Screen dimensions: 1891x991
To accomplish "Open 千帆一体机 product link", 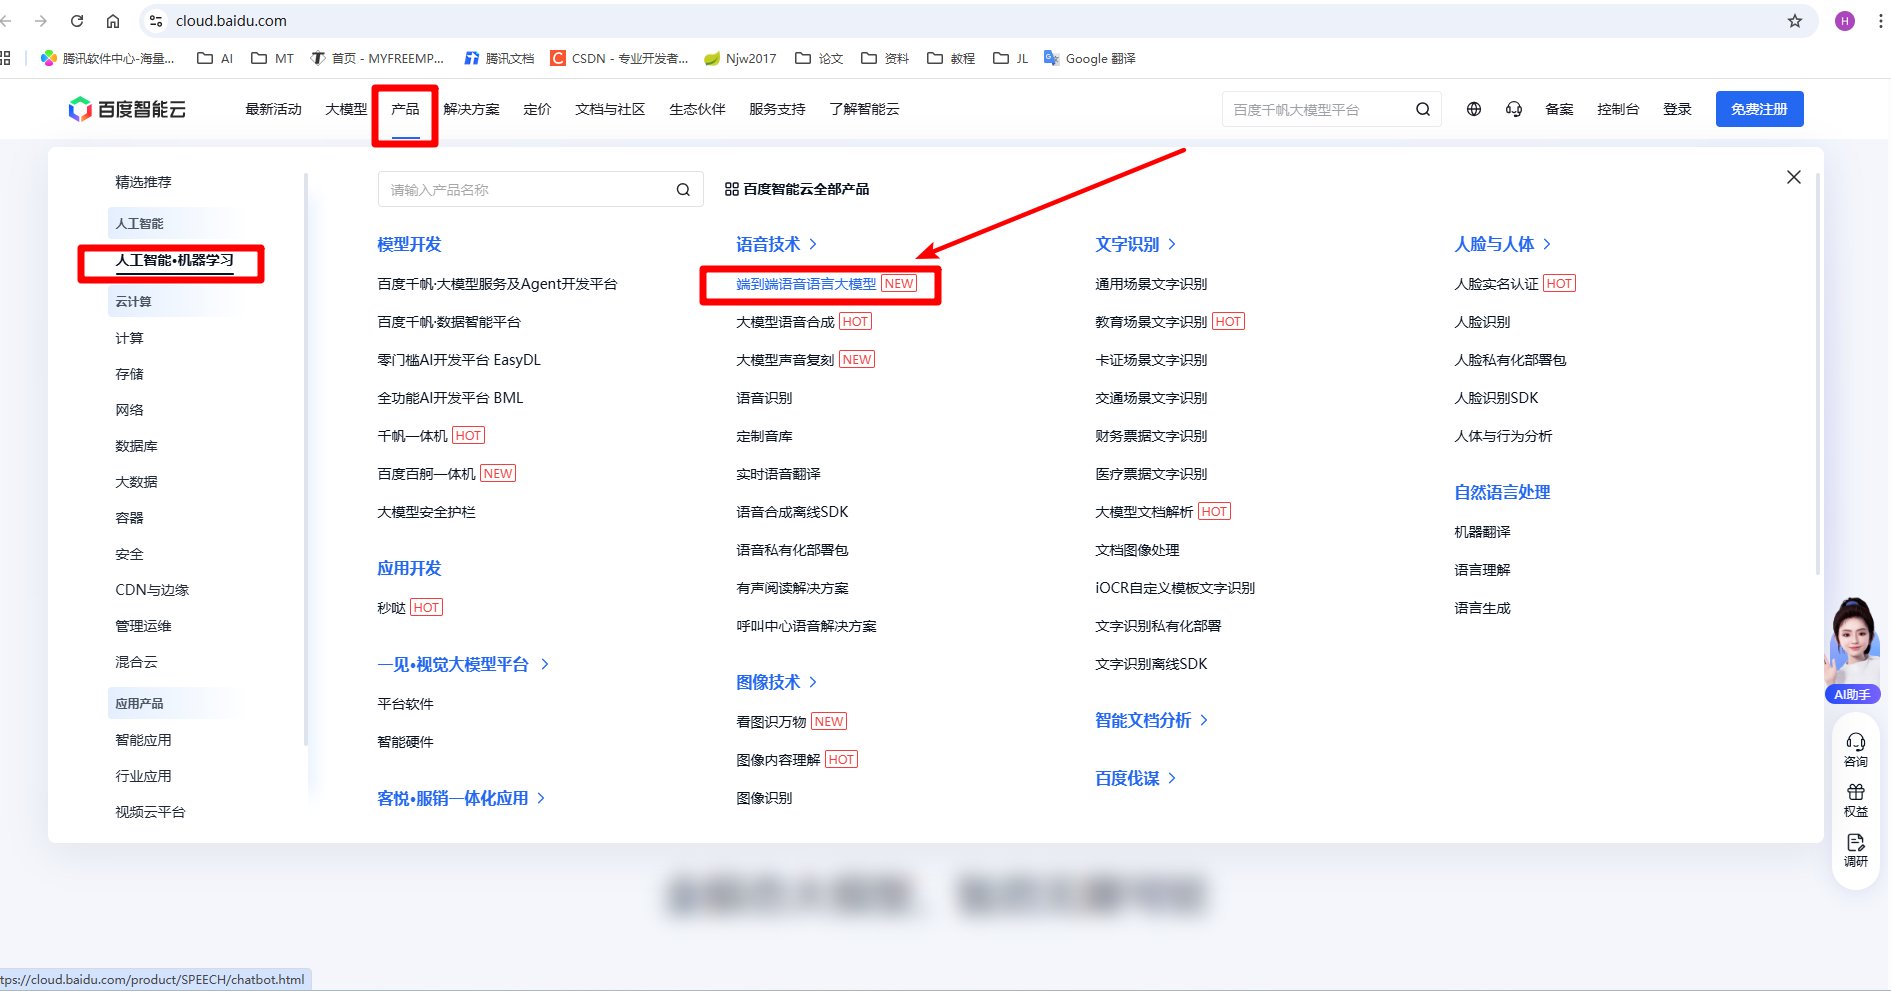I will pyautogui.click(x=412, y=436).
